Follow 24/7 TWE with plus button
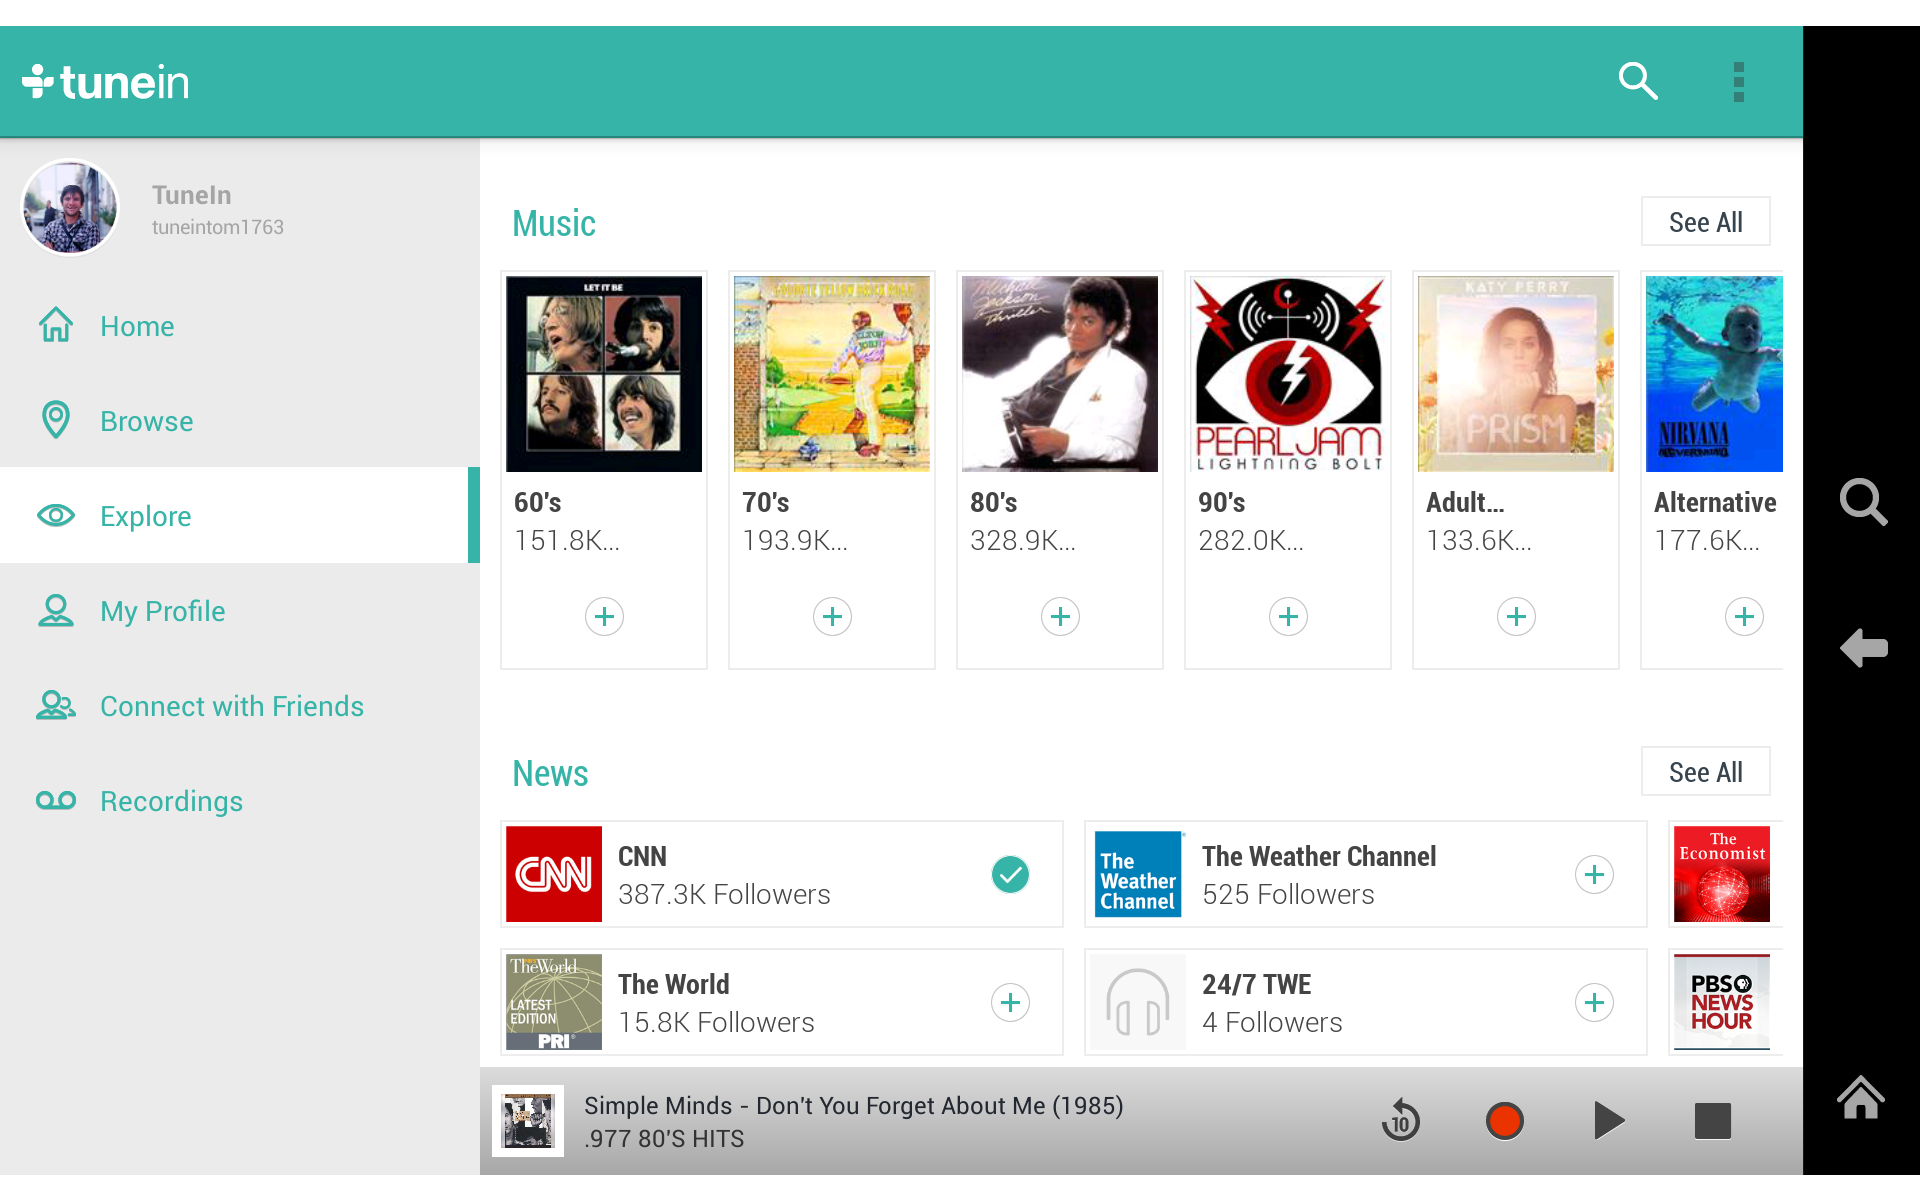 pyautogui.click(x=1594, y=1001)
